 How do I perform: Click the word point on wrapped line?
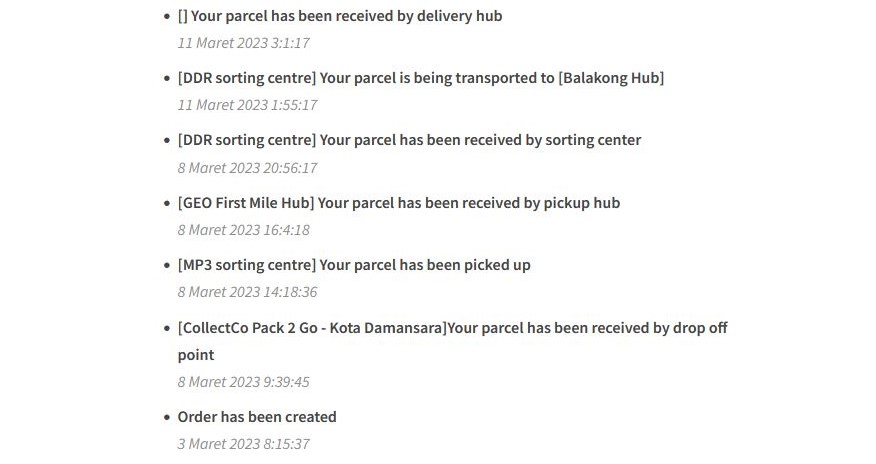(196, 355)
